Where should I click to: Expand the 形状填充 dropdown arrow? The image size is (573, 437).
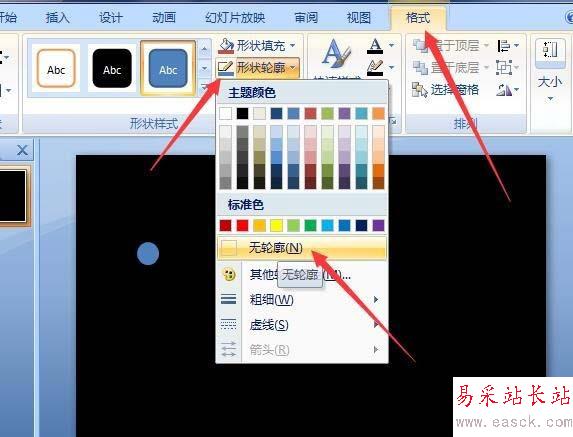point(293,46)
